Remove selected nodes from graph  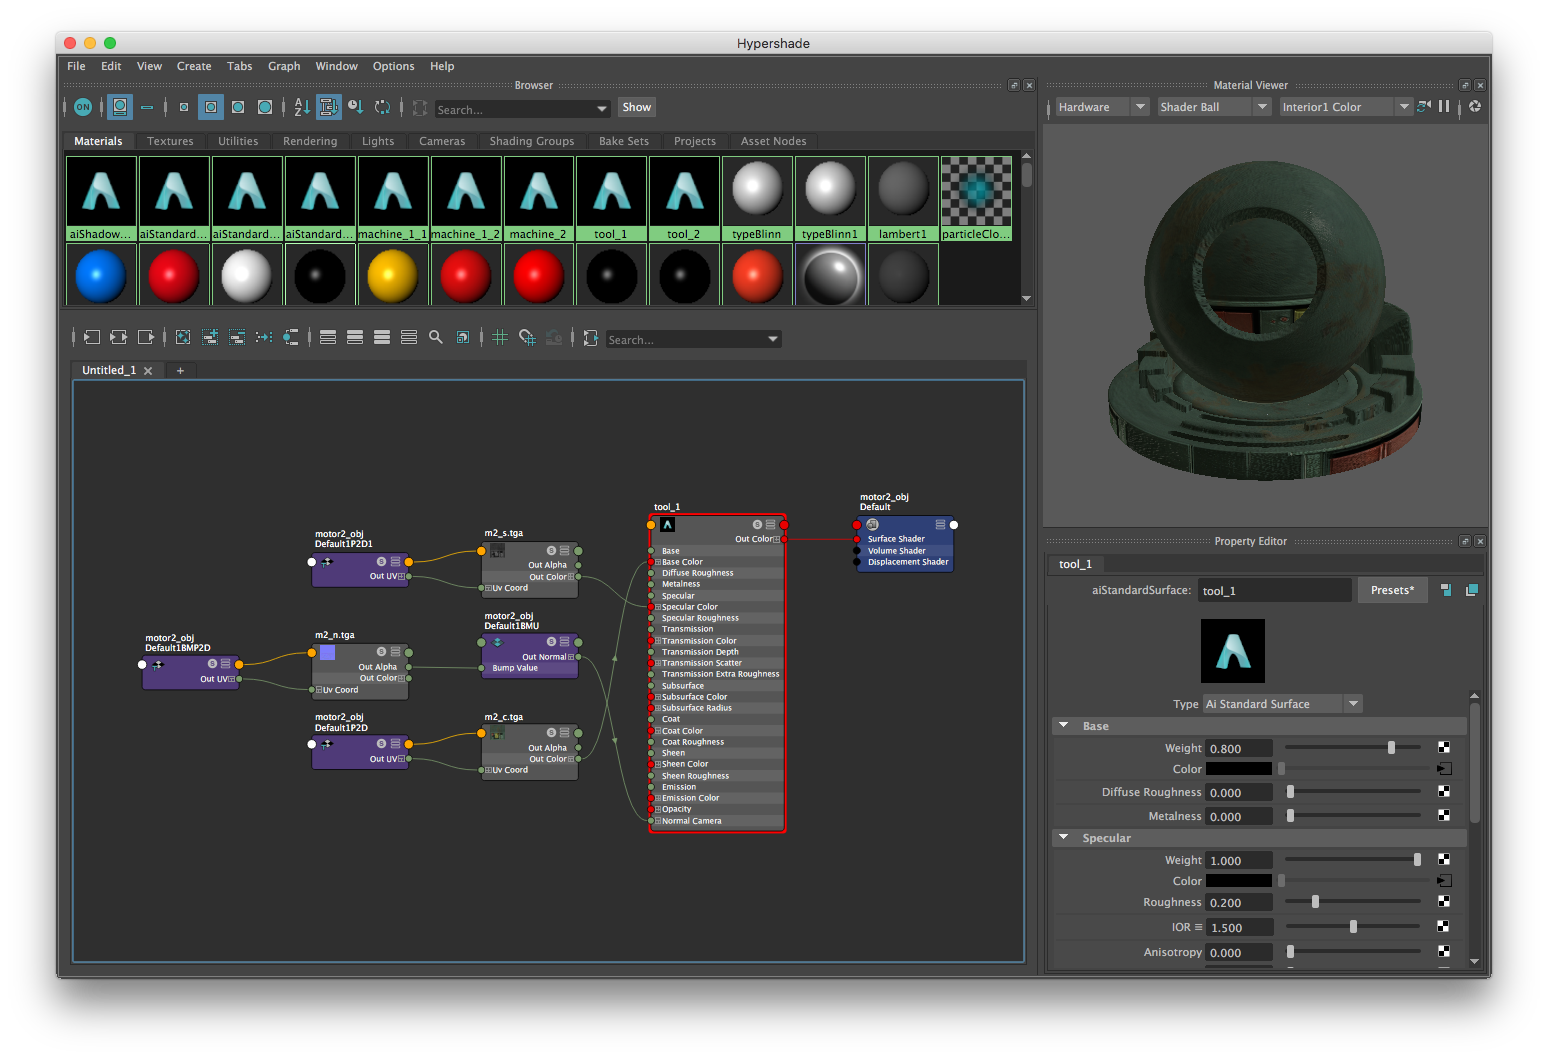tap(237, 337)
